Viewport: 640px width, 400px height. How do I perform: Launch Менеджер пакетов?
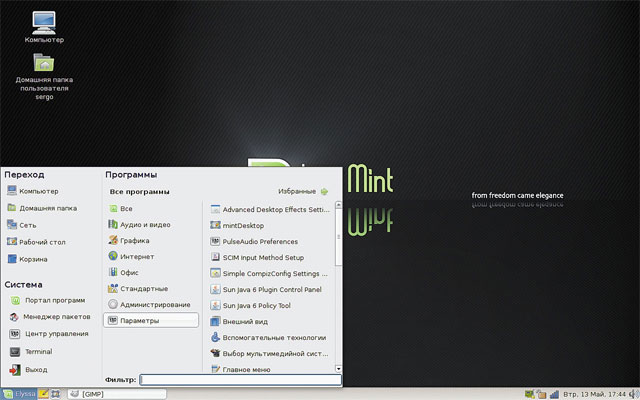50,317
